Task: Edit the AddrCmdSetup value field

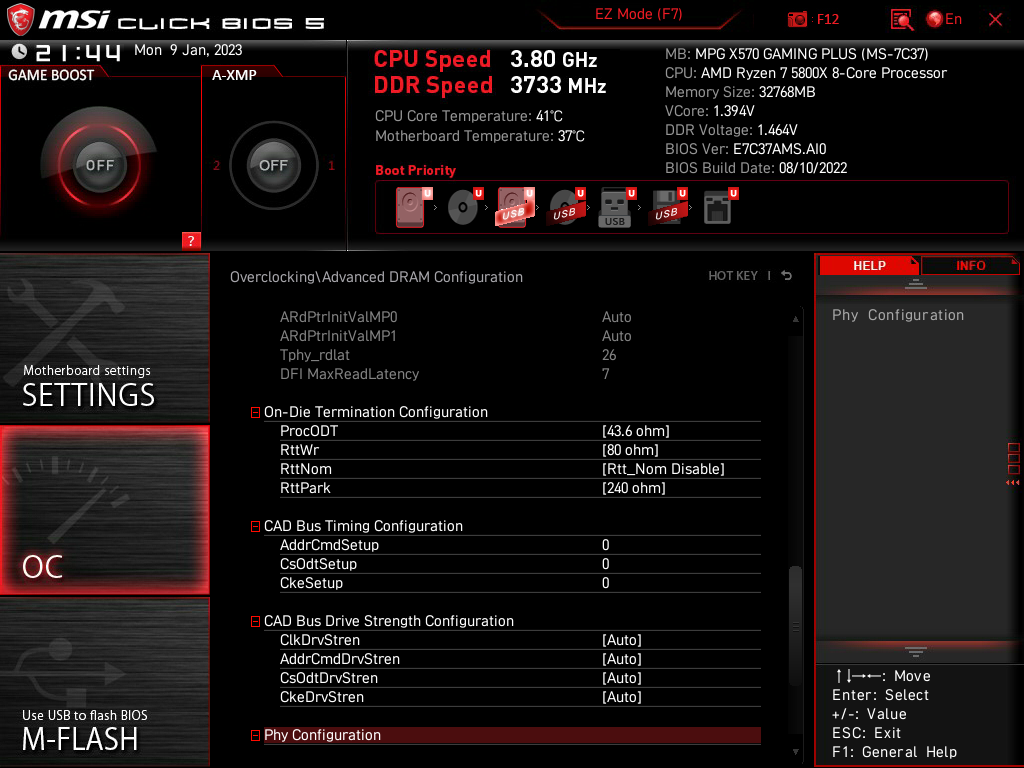Action: tap(605, 545)
